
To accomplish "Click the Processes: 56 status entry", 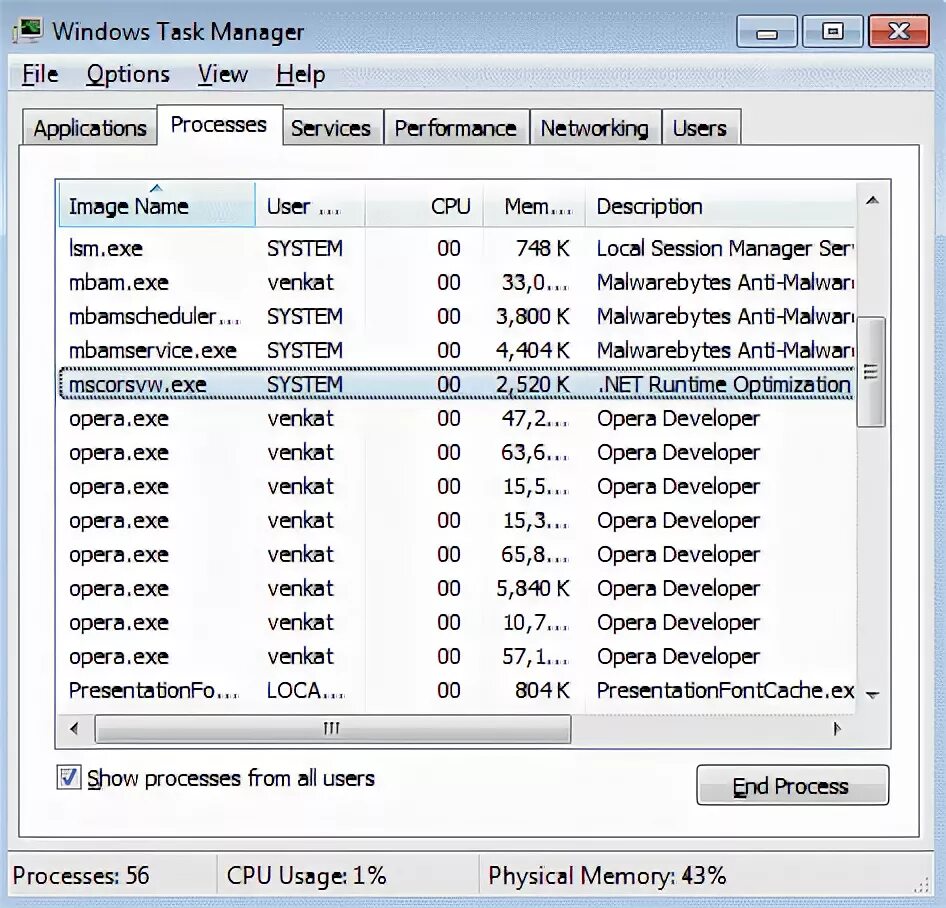I will pos(81,875).
